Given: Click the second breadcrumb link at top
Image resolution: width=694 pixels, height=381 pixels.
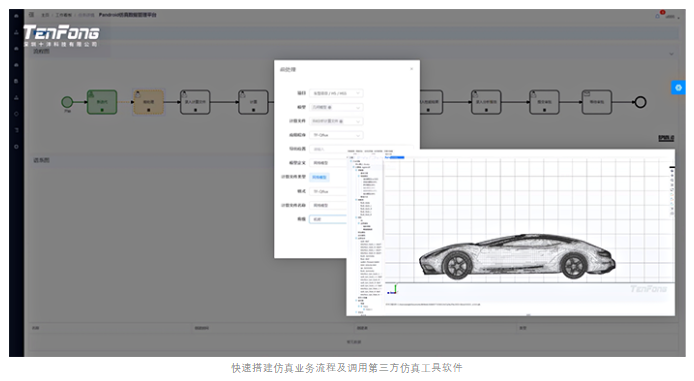Looking at the screenshot, I should (63, 15).
